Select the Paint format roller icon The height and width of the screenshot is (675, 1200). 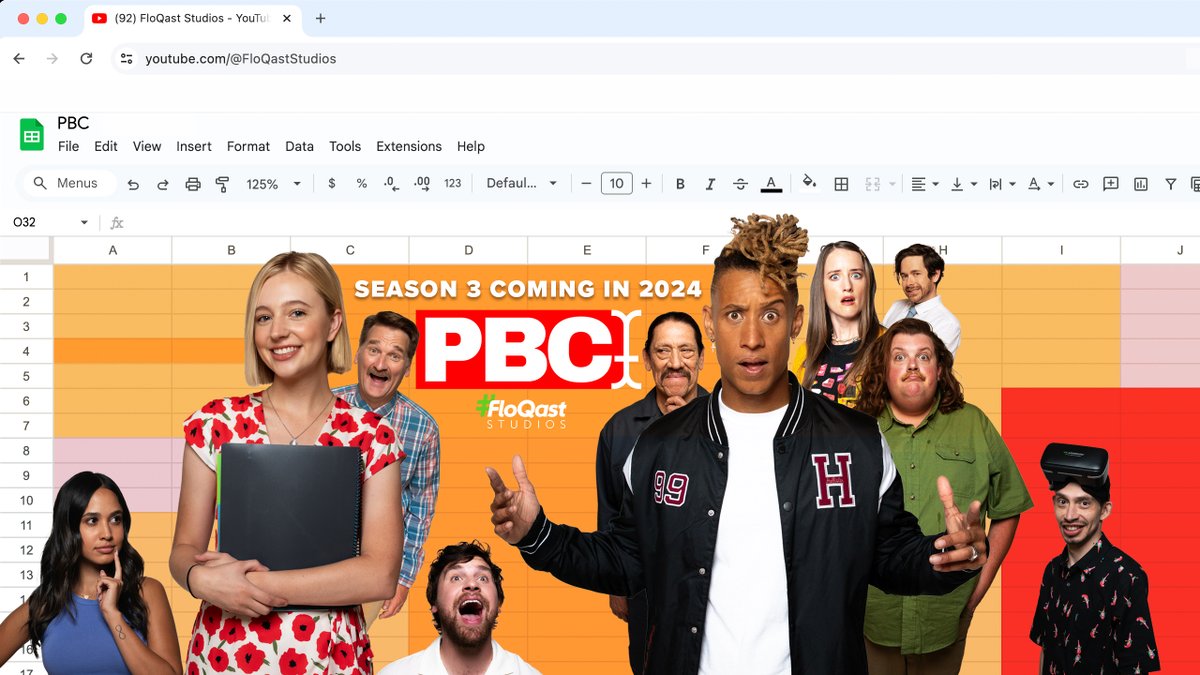[222, 184]
